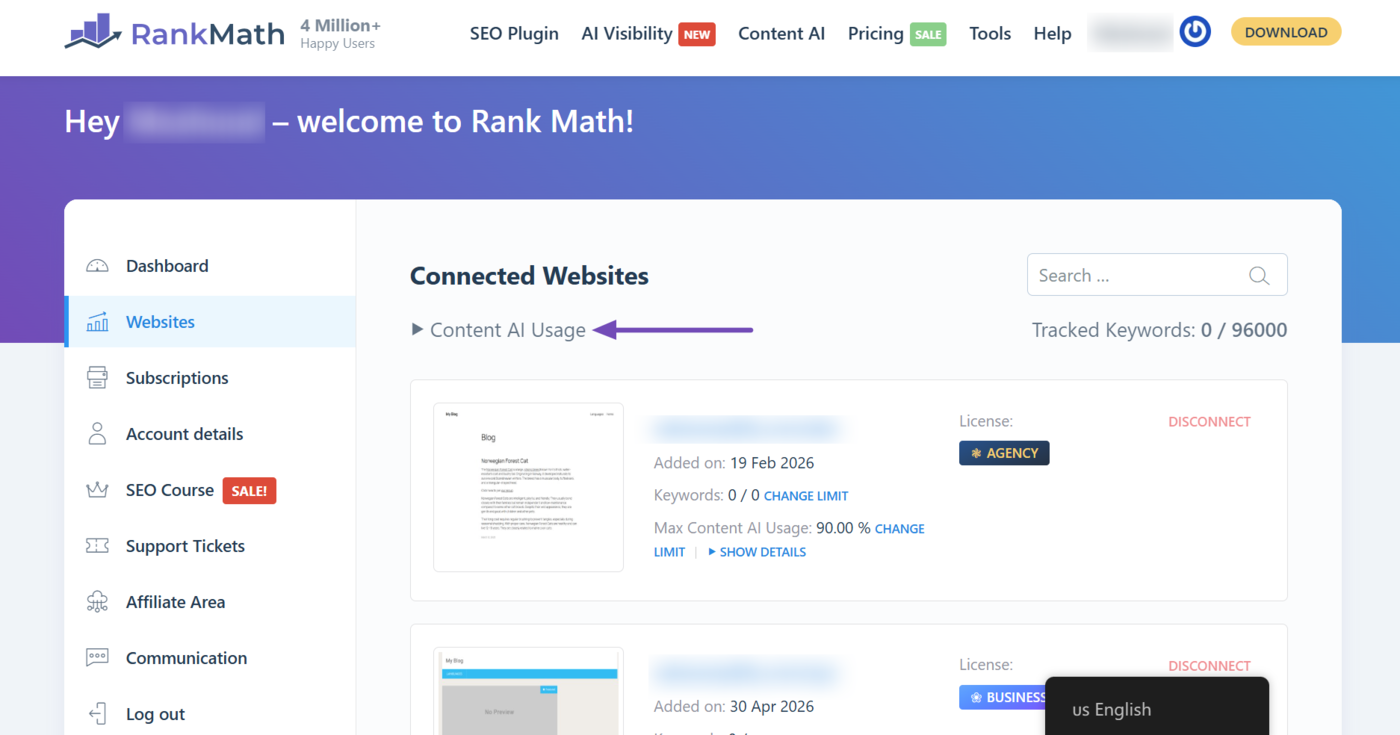The height and width of the screenshot is (735, 1400).
Task: Click the Added on: 30 Apr 2026 text
Action: coord(734,706)
